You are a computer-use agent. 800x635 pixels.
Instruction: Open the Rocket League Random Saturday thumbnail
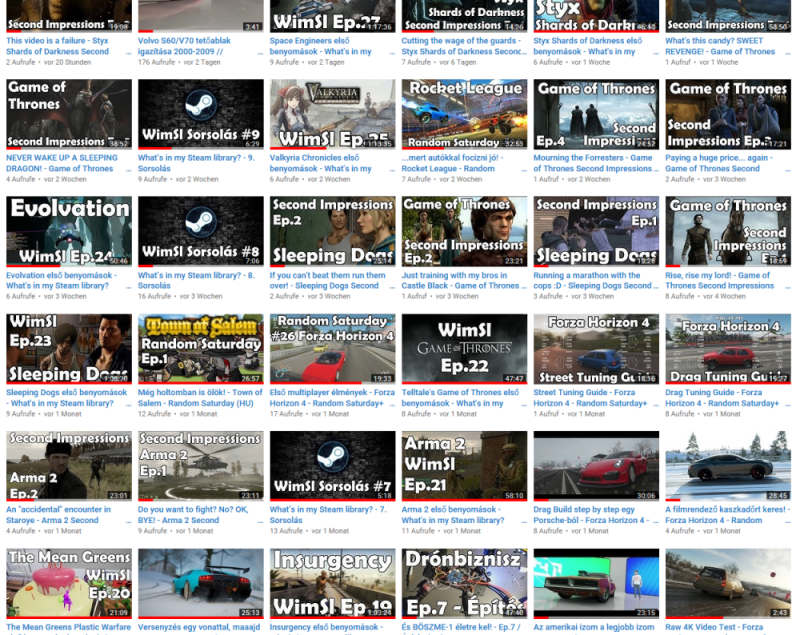coord(464,114)
